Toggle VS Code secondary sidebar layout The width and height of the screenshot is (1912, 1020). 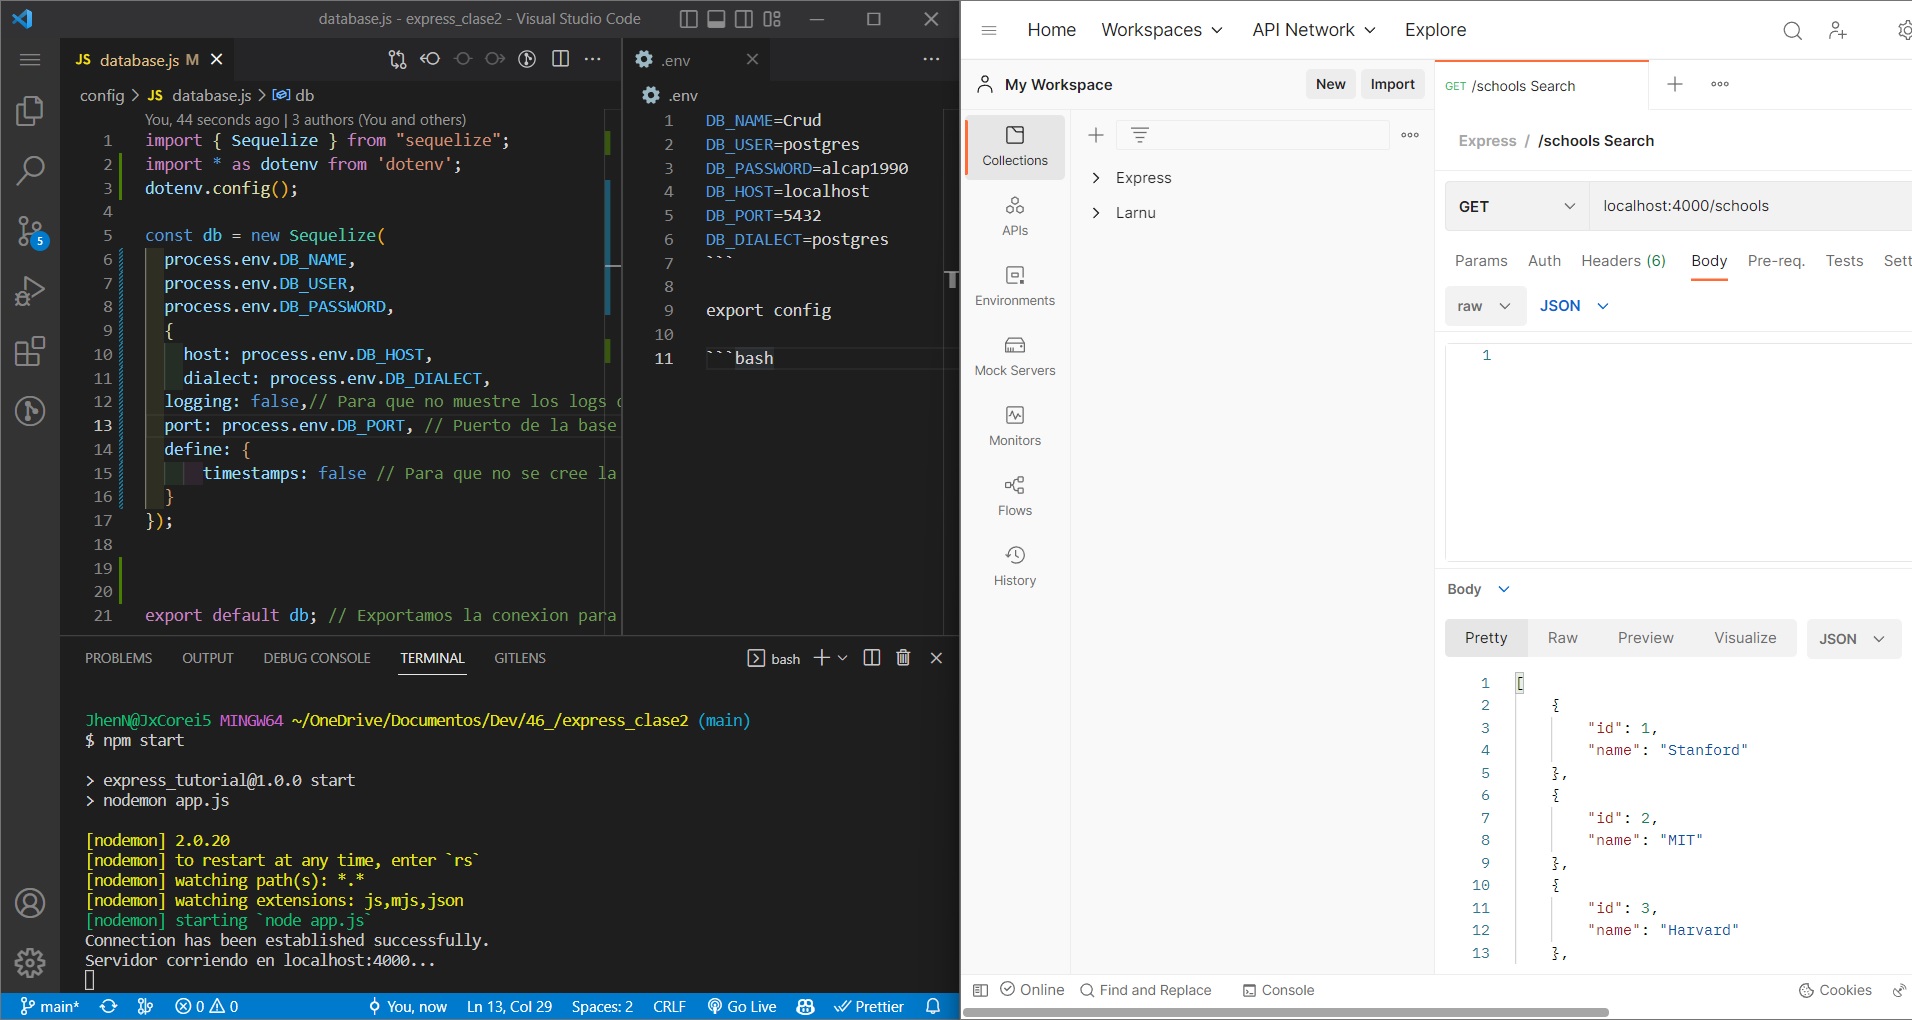[744, 19]
